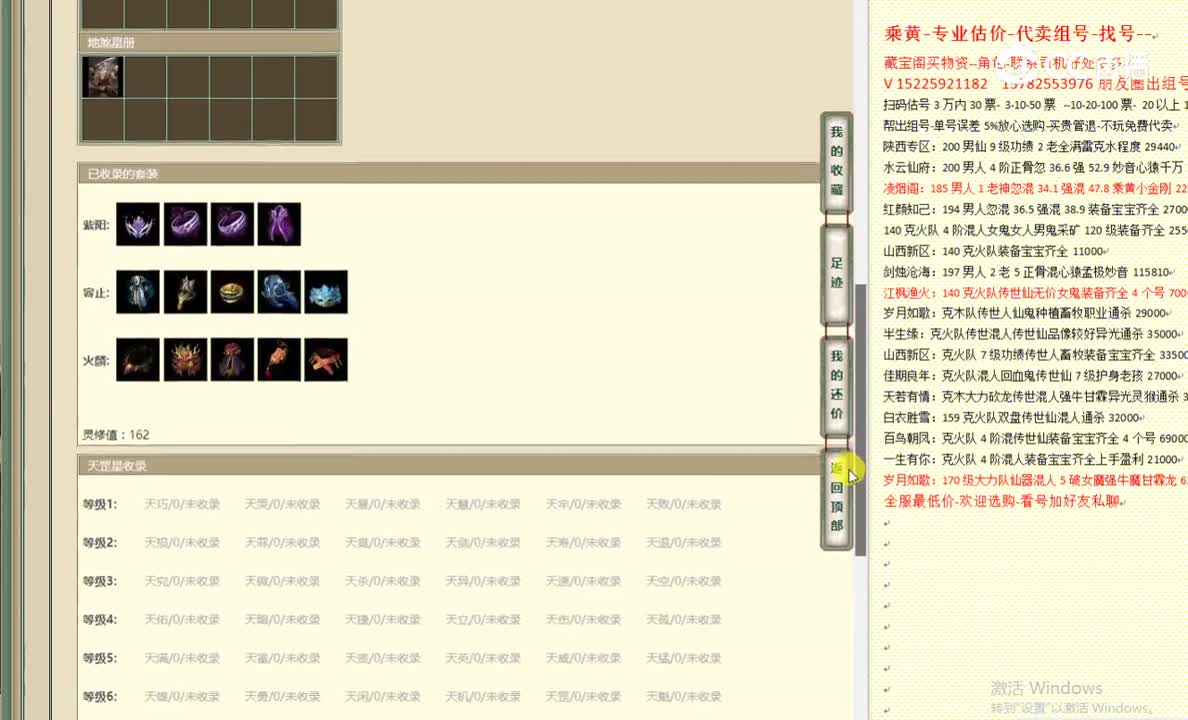Click the purple ring icon beside the mask
Screen dimensions: 1188x720
[185, 224]
